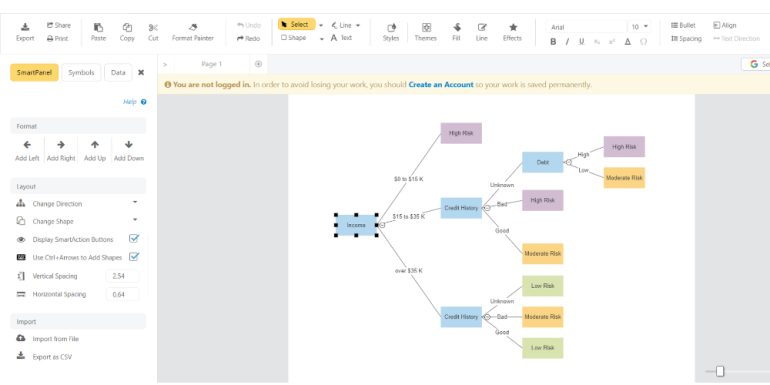
Task: Expand the Select tool dropdown arrow
Action: pyautogui.click(x=321, y=25)
